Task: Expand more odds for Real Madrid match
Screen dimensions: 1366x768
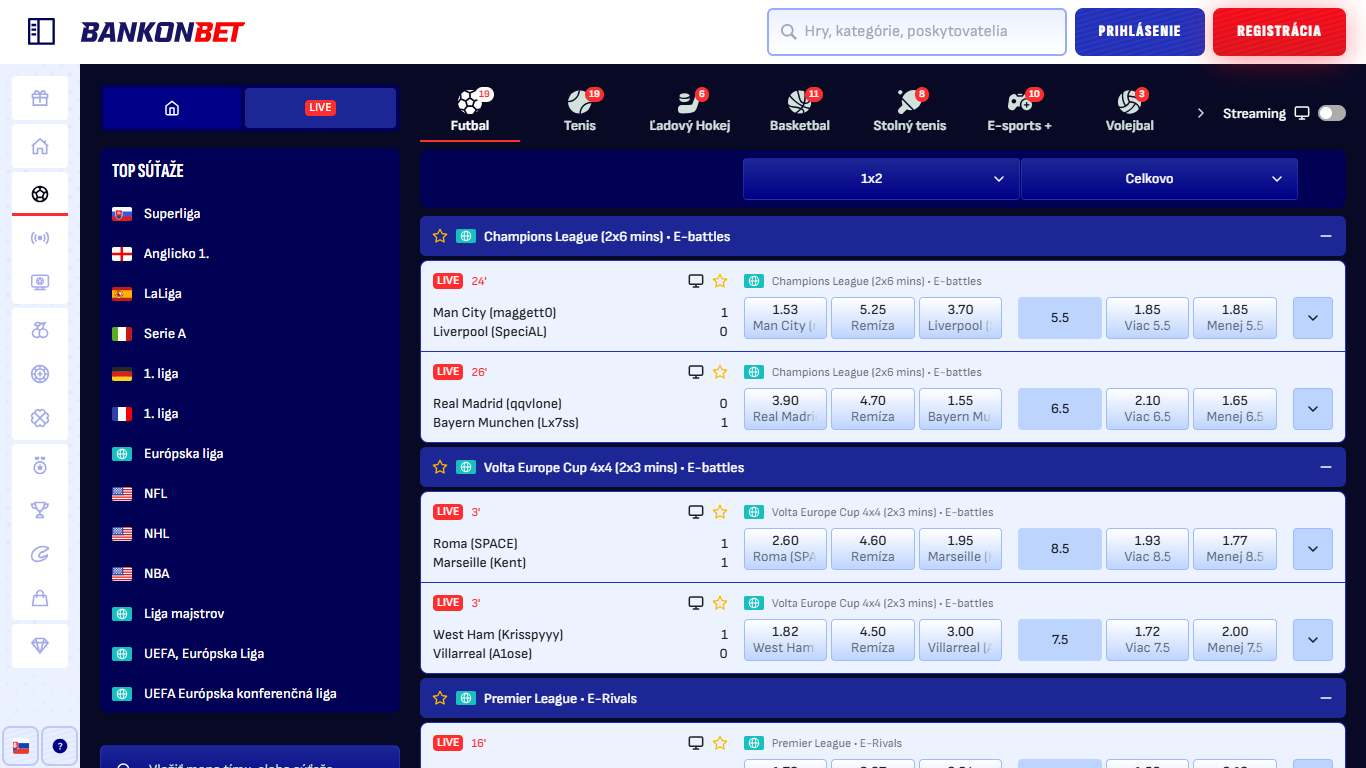Action: point(1312,408)
